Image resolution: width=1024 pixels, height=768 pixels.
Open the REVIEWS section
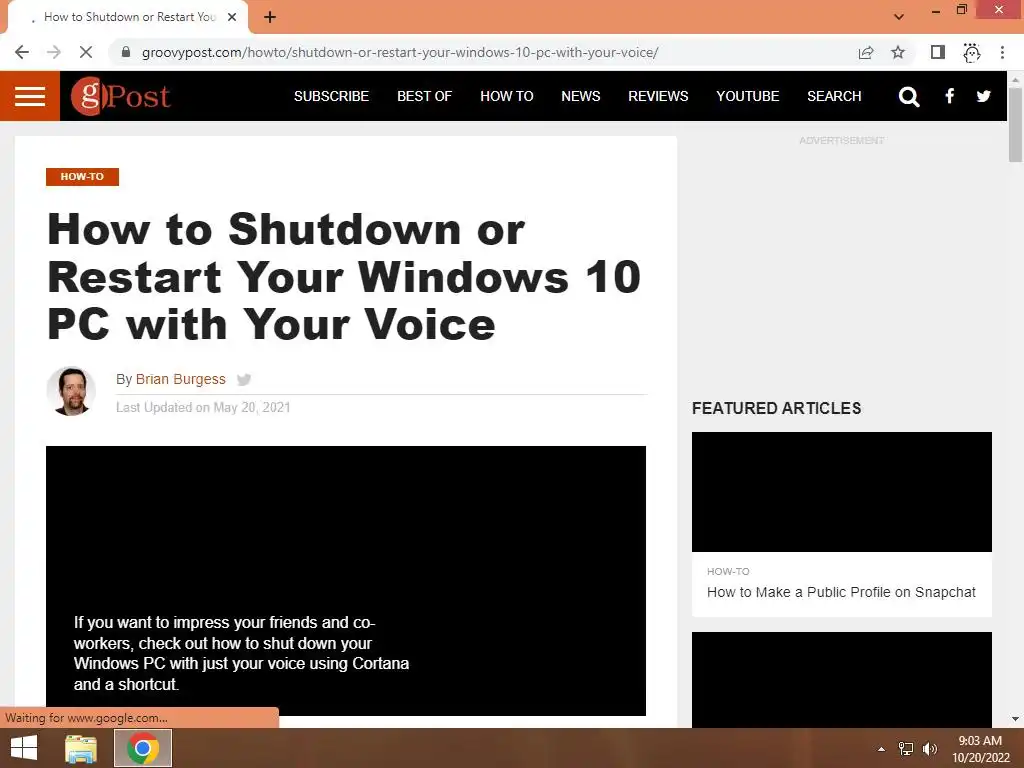pos(658,96)
